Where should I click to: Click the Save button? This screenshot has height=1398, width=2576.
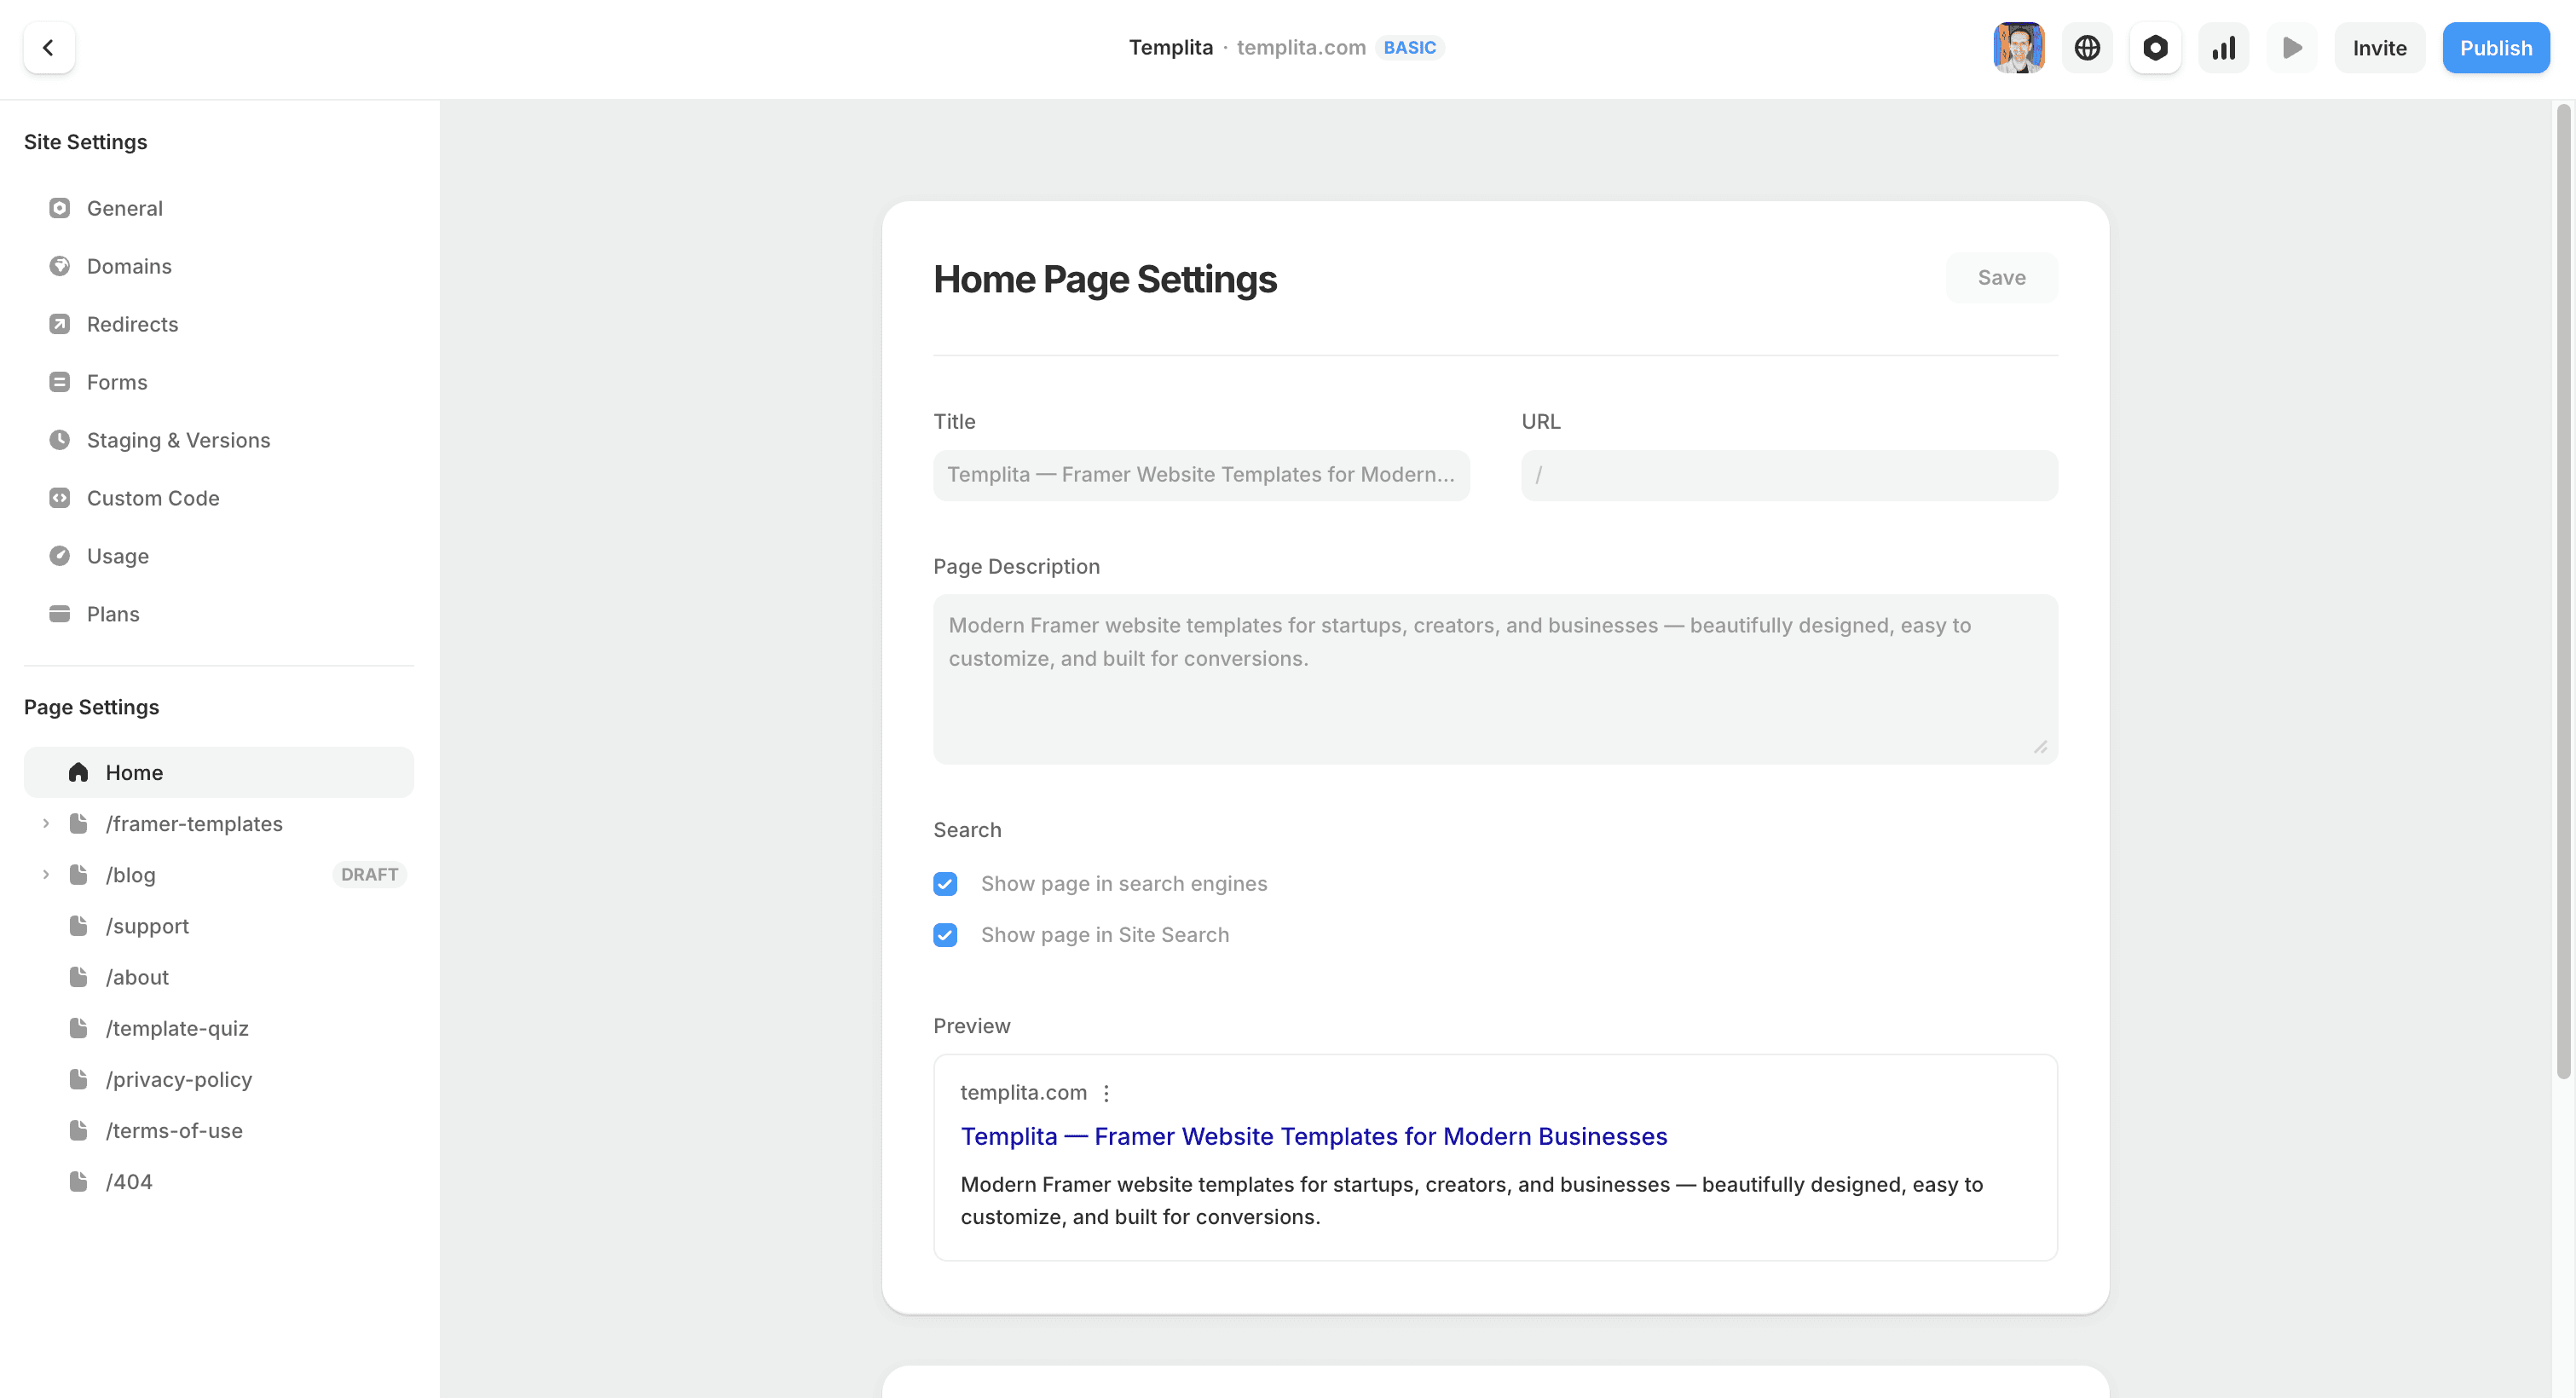click(2001, 278)
